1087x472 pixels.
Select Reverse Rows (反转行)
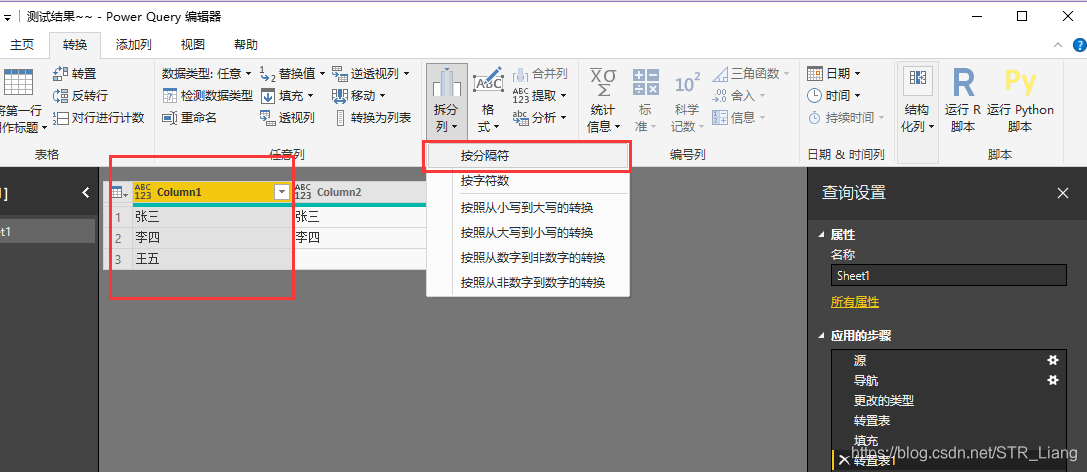tap(80, 96)
